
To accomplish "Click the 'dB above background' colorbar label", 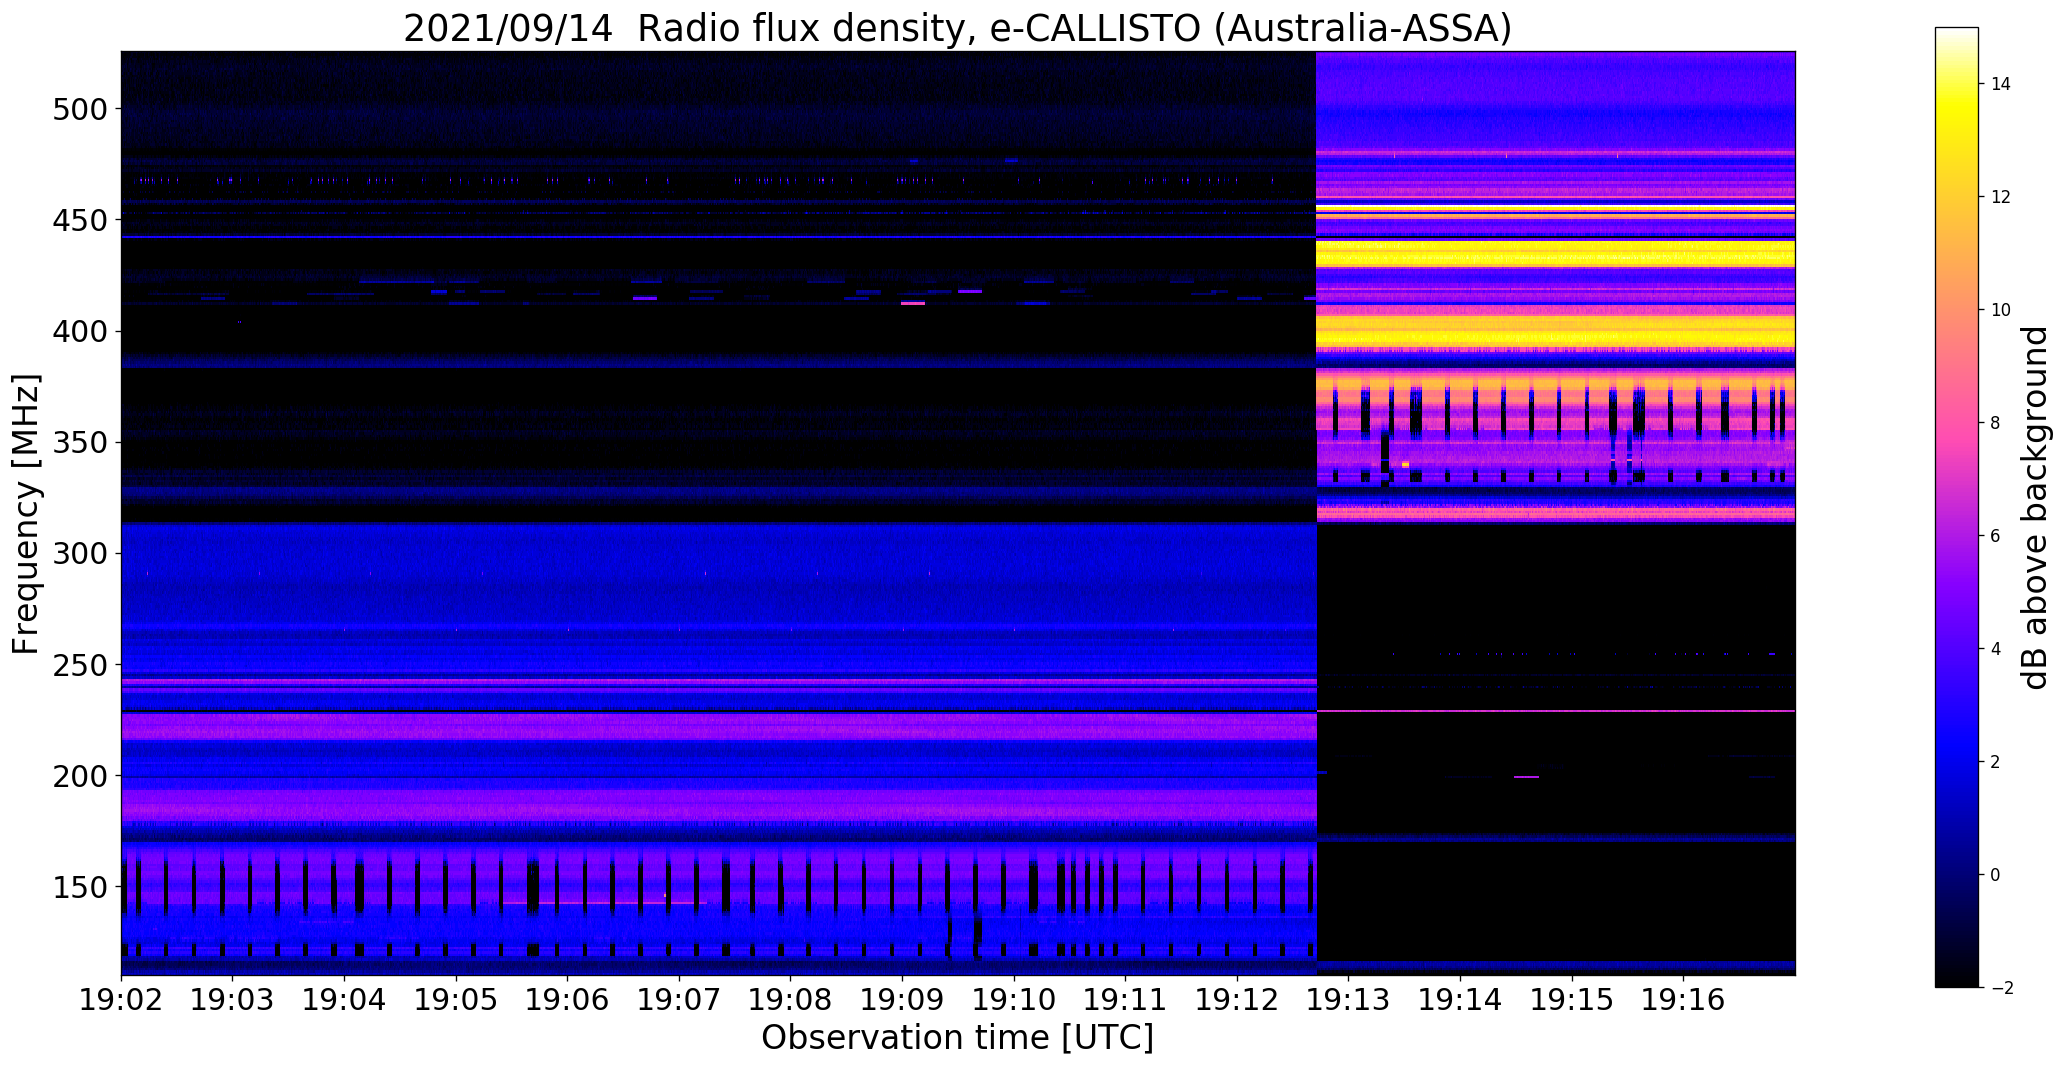I will pyautogui.click(x=2035, y=508).
